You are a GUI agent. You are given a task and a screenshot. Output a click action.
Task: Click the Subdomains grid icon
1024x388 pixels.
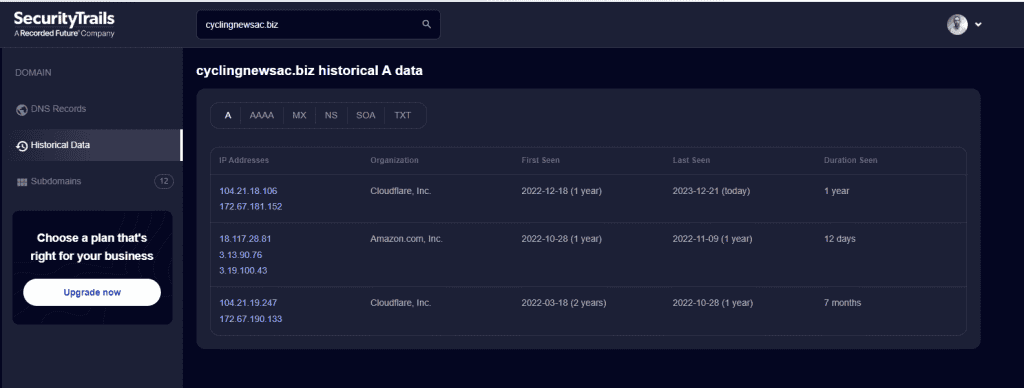pos(22,182)
